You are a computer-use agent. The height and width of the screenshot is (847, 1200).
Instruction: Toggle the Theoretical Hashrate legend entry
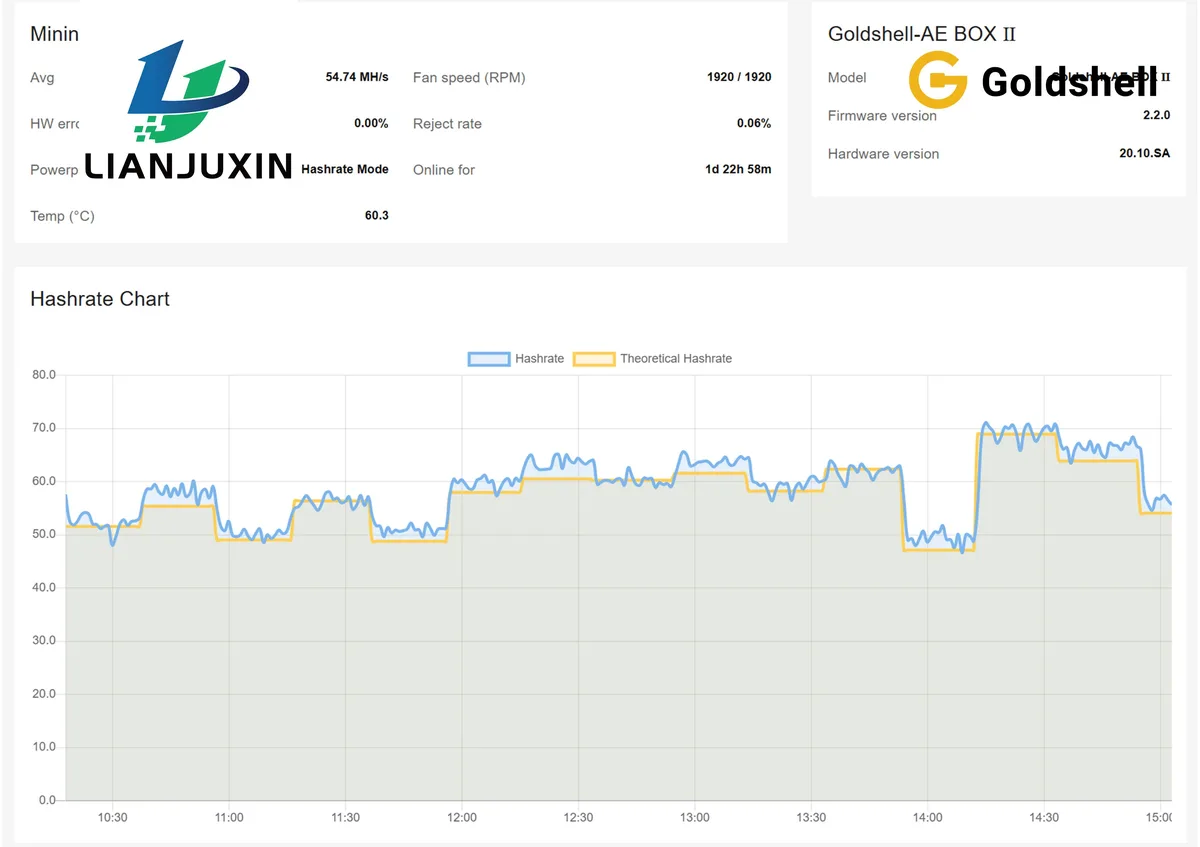point(653,358)
